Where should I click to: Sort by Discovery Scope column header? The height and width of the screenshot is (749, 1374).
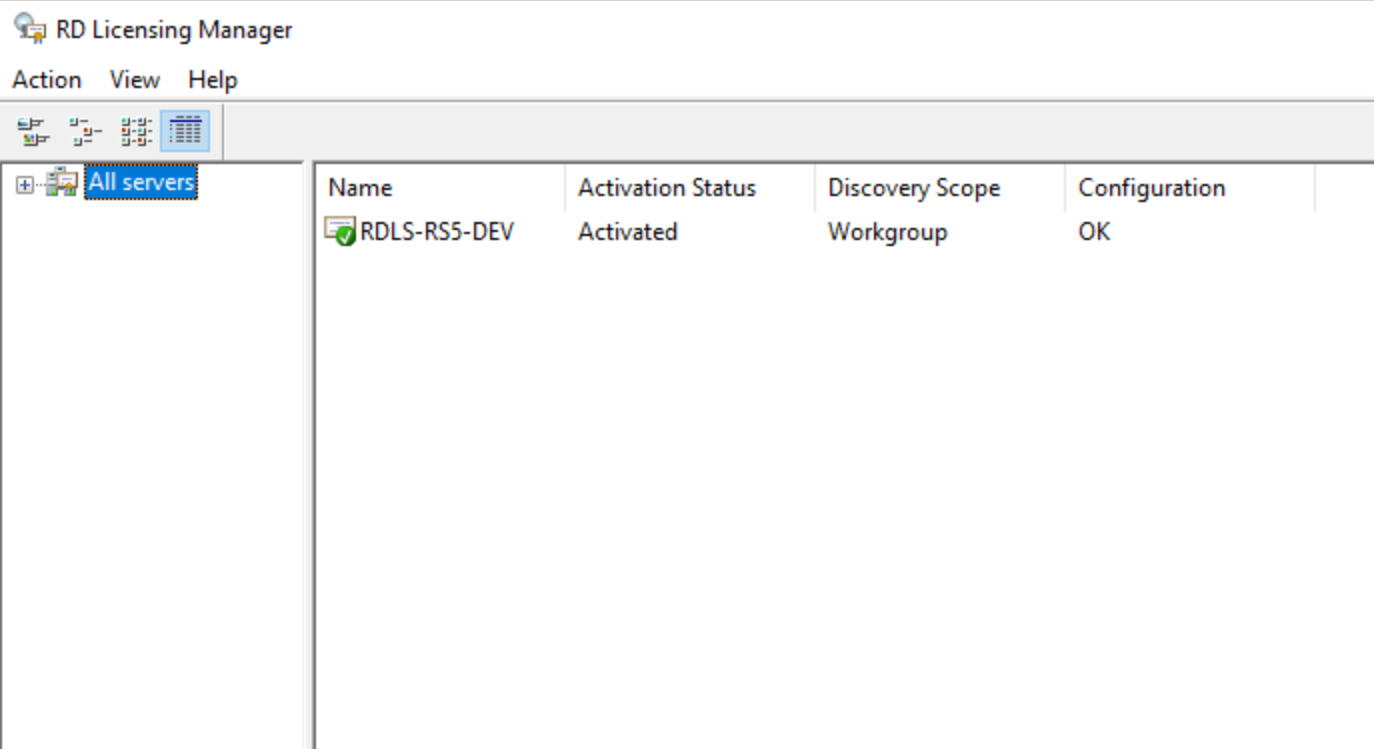939,188
